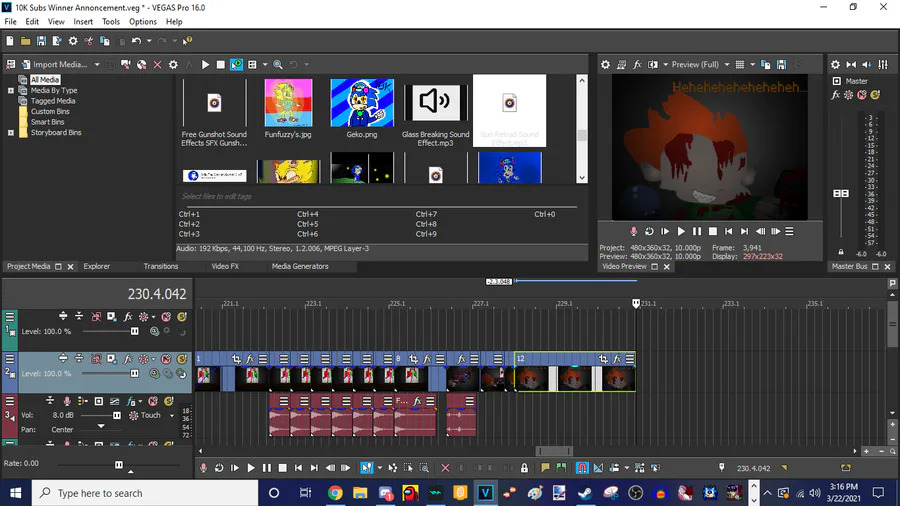Switch to the Media Generators tab
The width and height of the screenshot is (900, 506).
click(x=300, y=266)
